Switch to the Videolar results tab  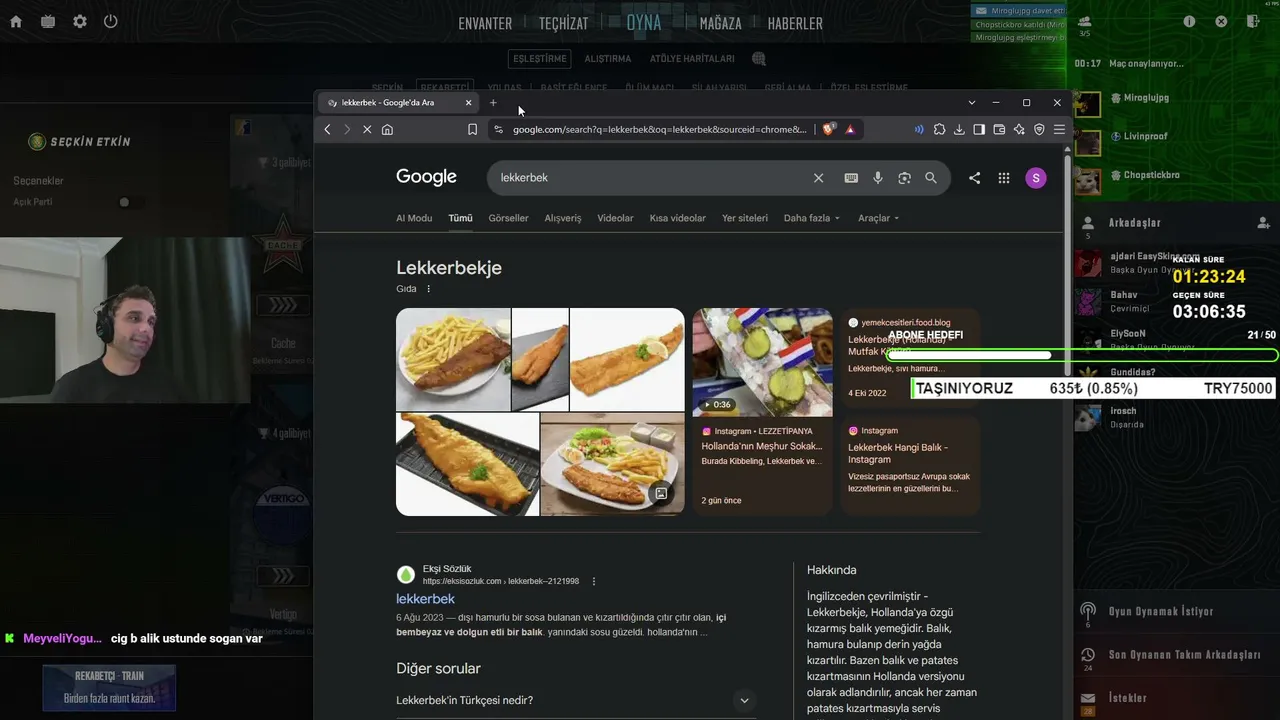pyautogui.click(x=615, y=218)
